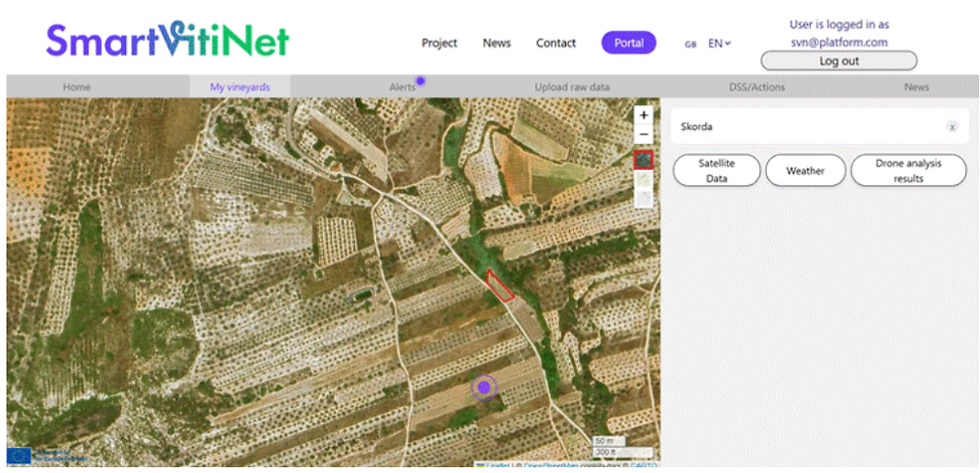This screenshot has height=473, width=980.
Task: Select My vineyards tab
Action: point(240,87)
